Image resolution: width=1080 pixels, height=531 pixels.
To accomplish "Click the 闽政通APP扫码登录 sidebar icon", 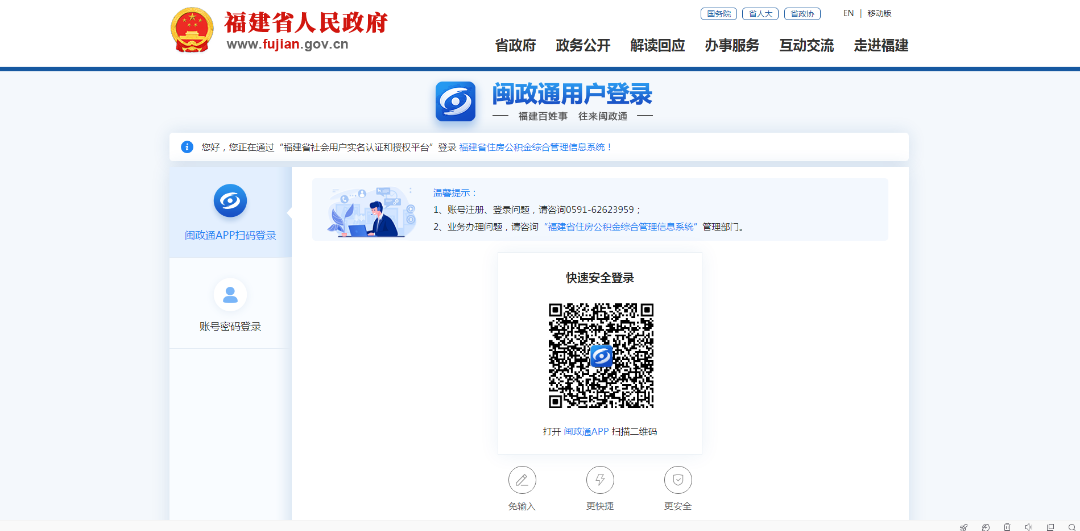I will [230, 201].
